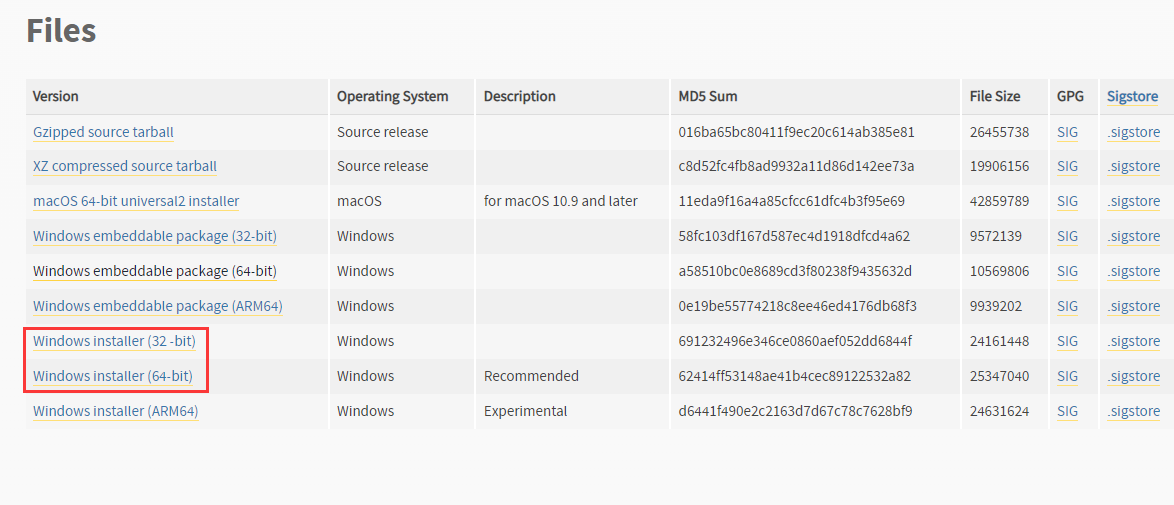Open SIG link for Gzipped source tarball
This screenshot has width=1174, height=505.
(1068, 133)
